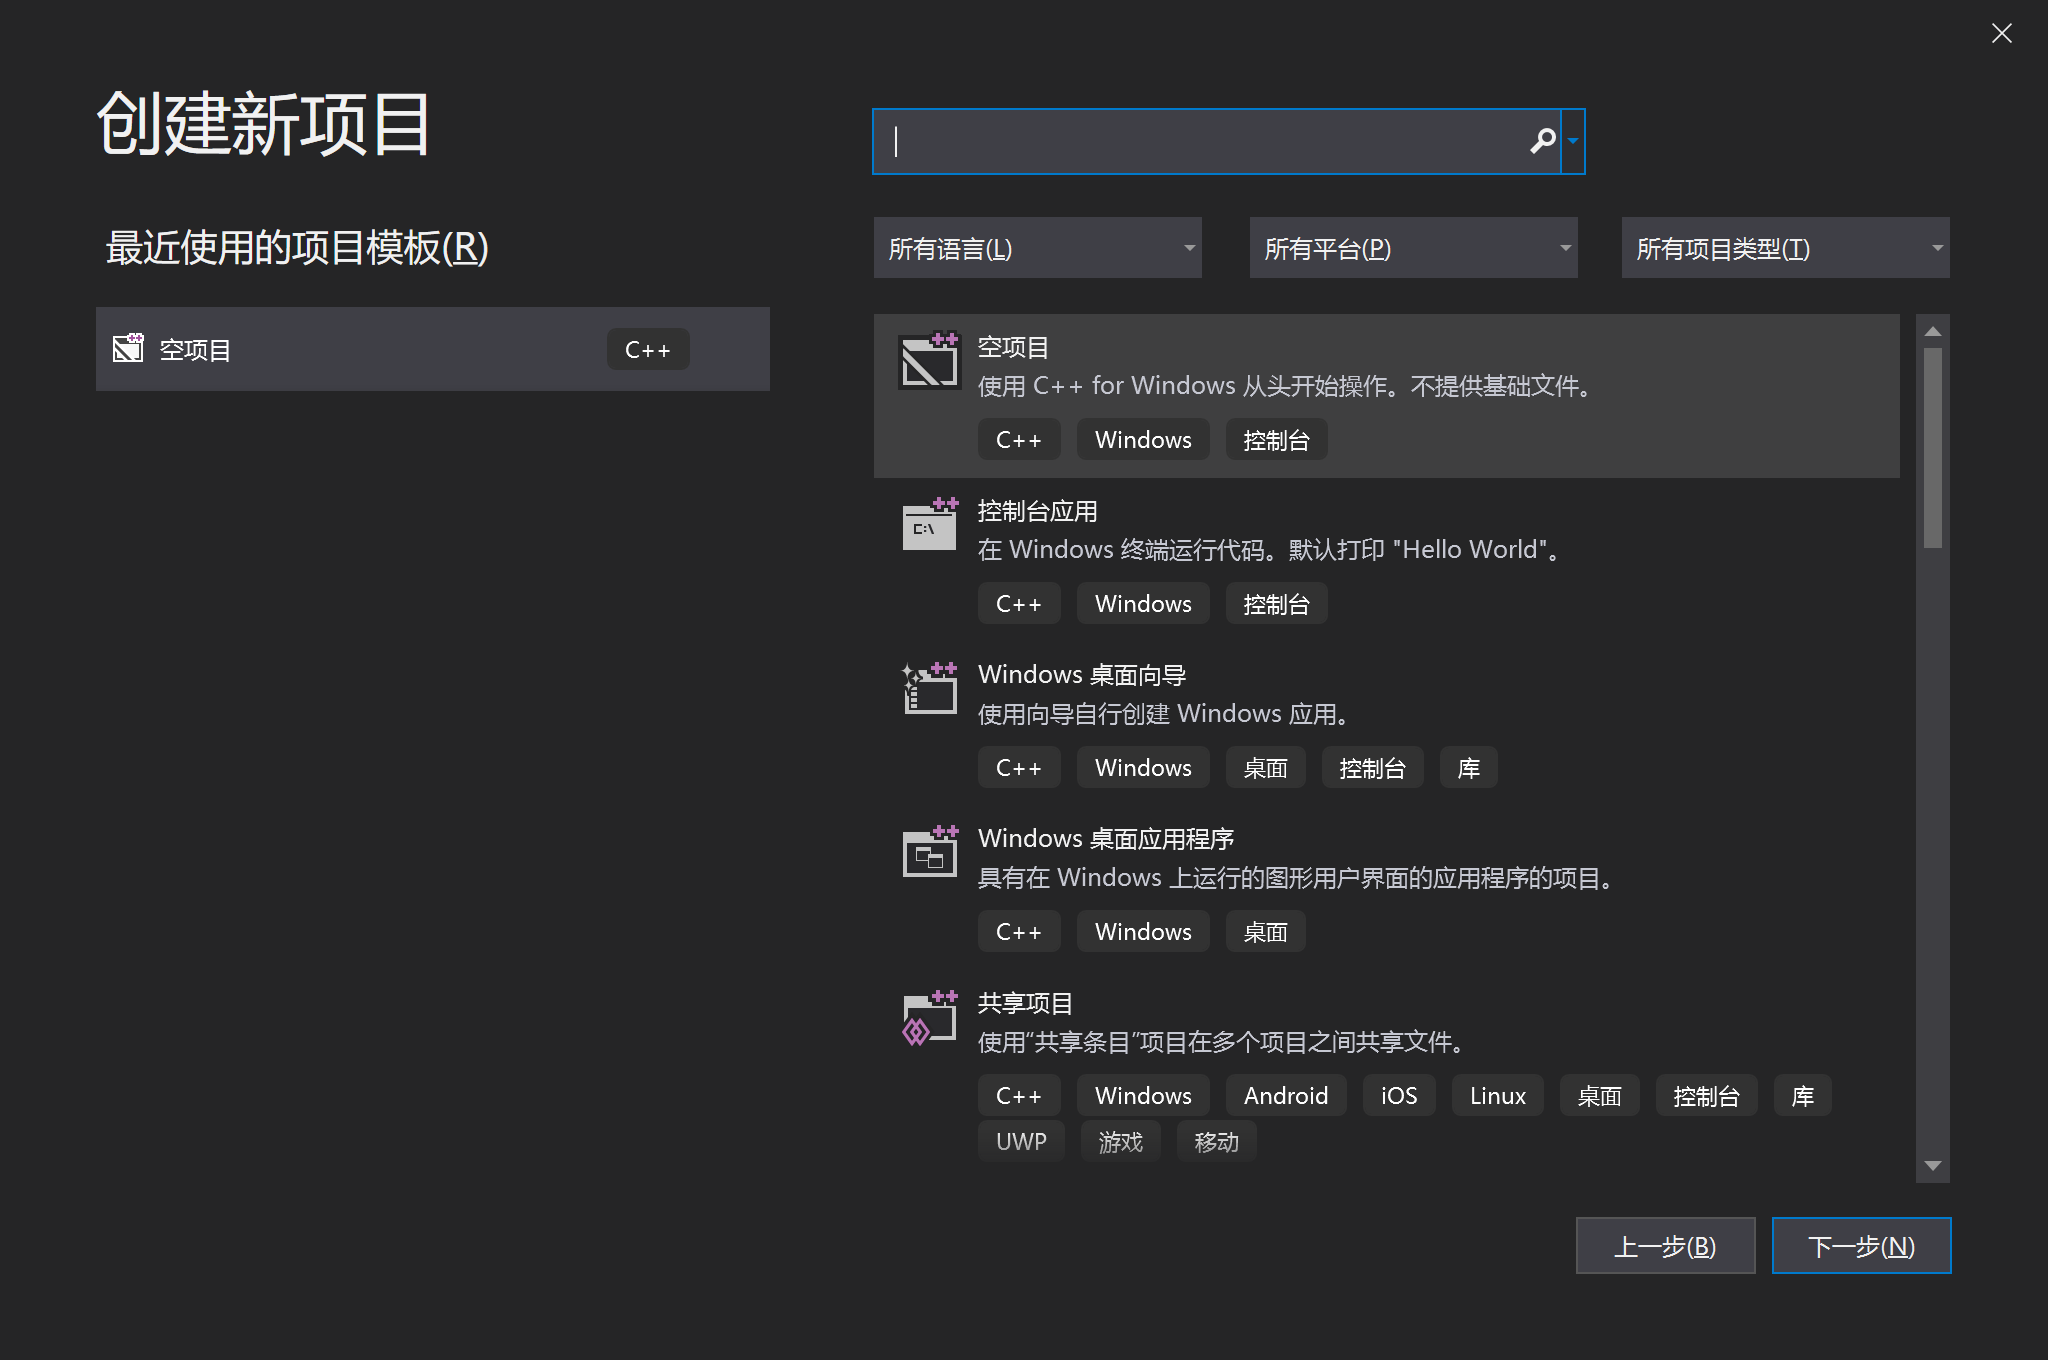Click the Next (下一步) button
Screen dimensions: 2048x1360
[1861, 1246]
